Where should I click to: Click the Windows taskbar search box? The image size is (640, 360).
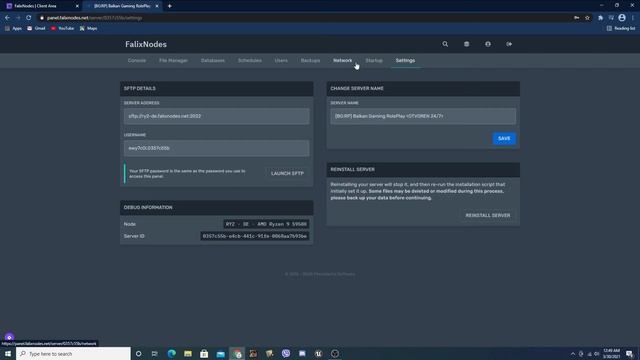click(73, 353)
